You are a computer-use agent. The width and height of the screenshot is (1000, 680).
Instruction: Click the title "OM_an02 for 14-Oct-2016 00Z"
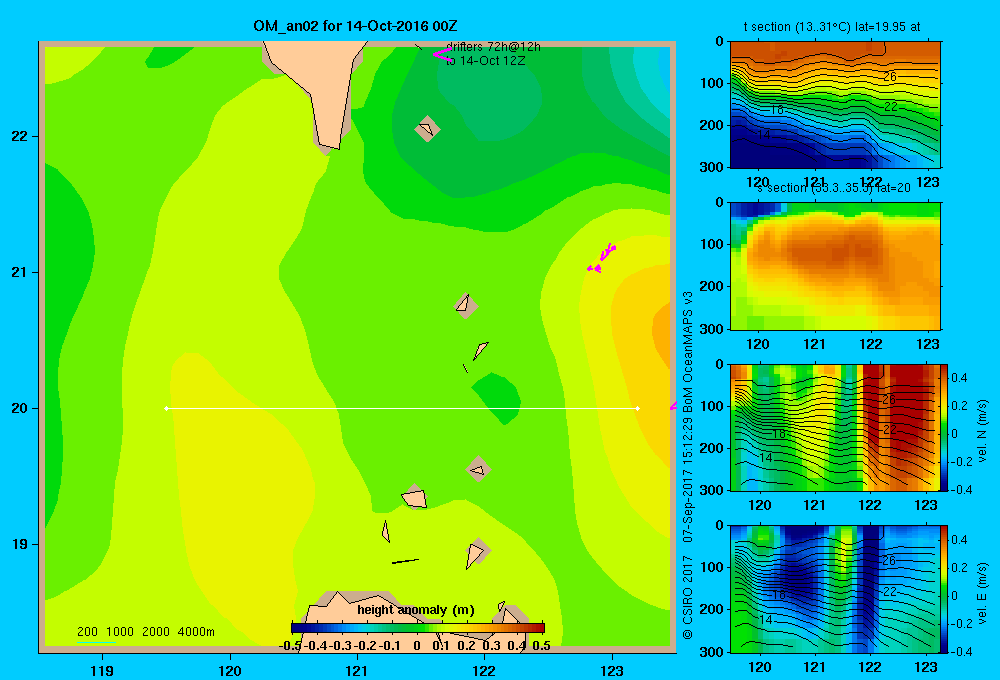pyautogui.click(x=355, y=26)
